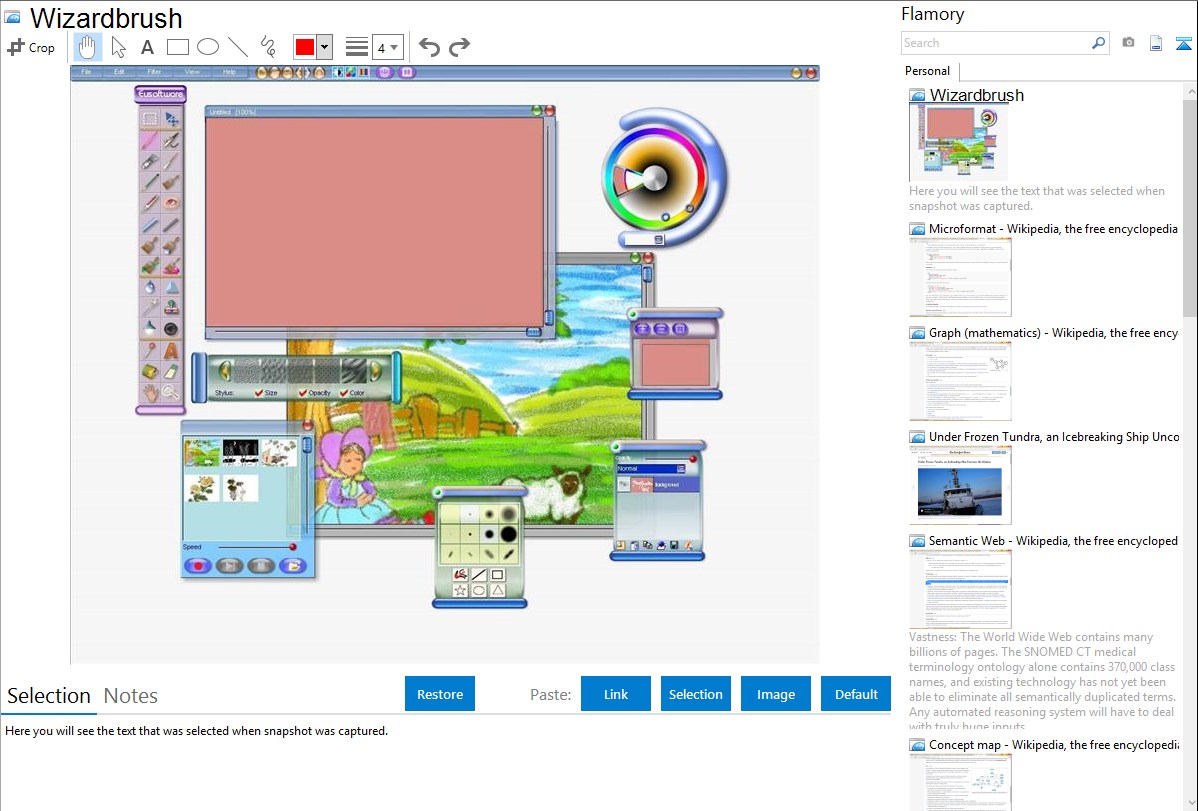Open the red color dropdown arrow
The image size is (1198, 811).
click(324, 47)
